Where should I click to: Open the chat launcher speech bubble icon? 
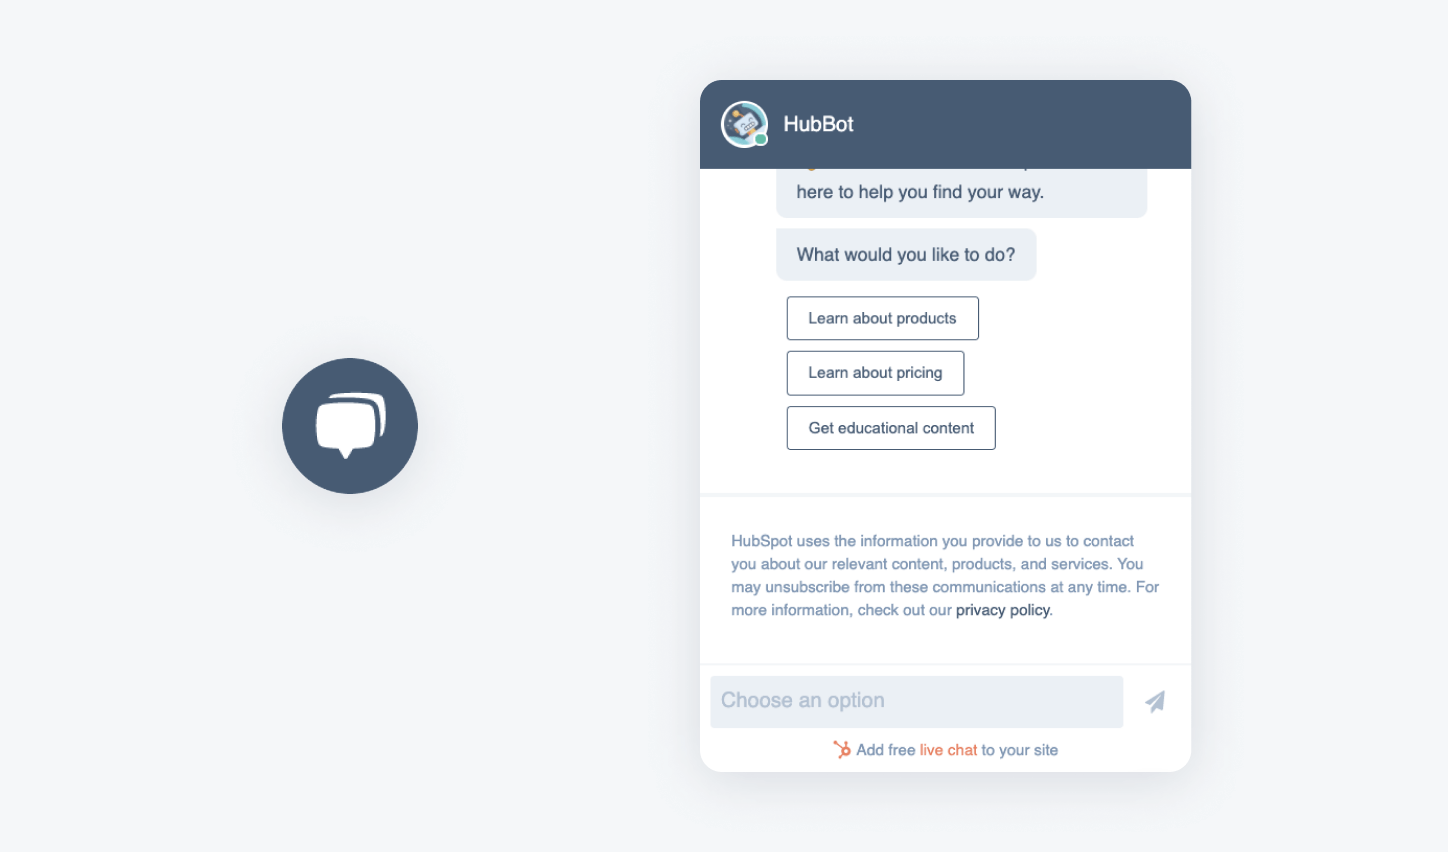coord(350,425)
